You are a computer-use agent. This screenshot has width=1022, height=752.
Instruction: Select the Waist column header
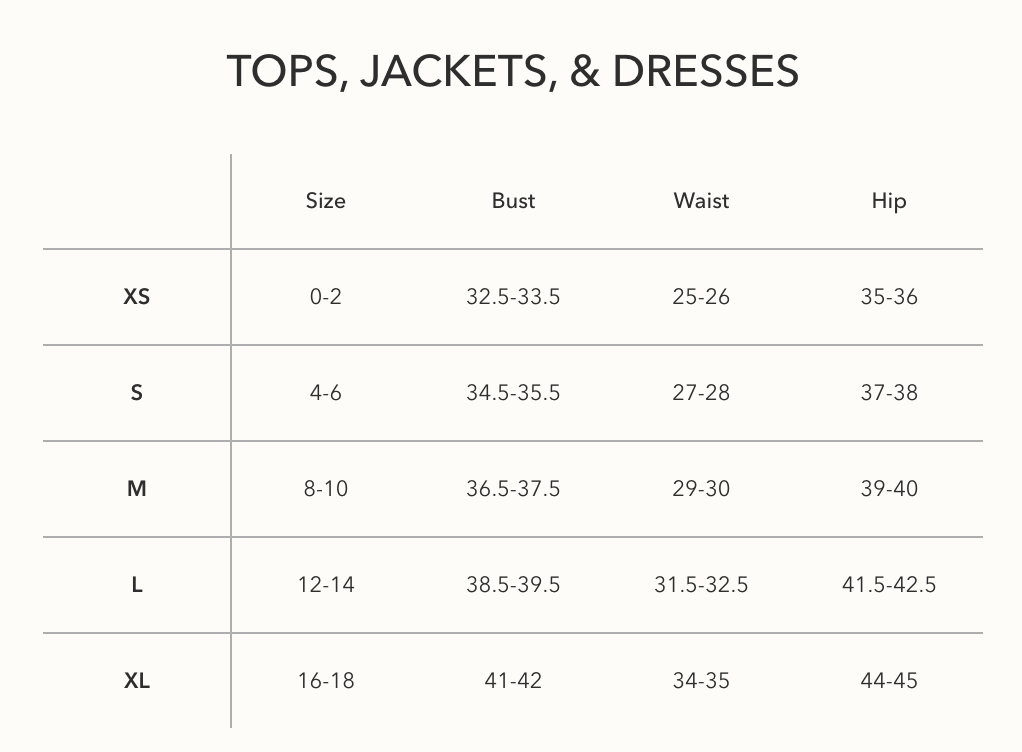pos(701,201)
